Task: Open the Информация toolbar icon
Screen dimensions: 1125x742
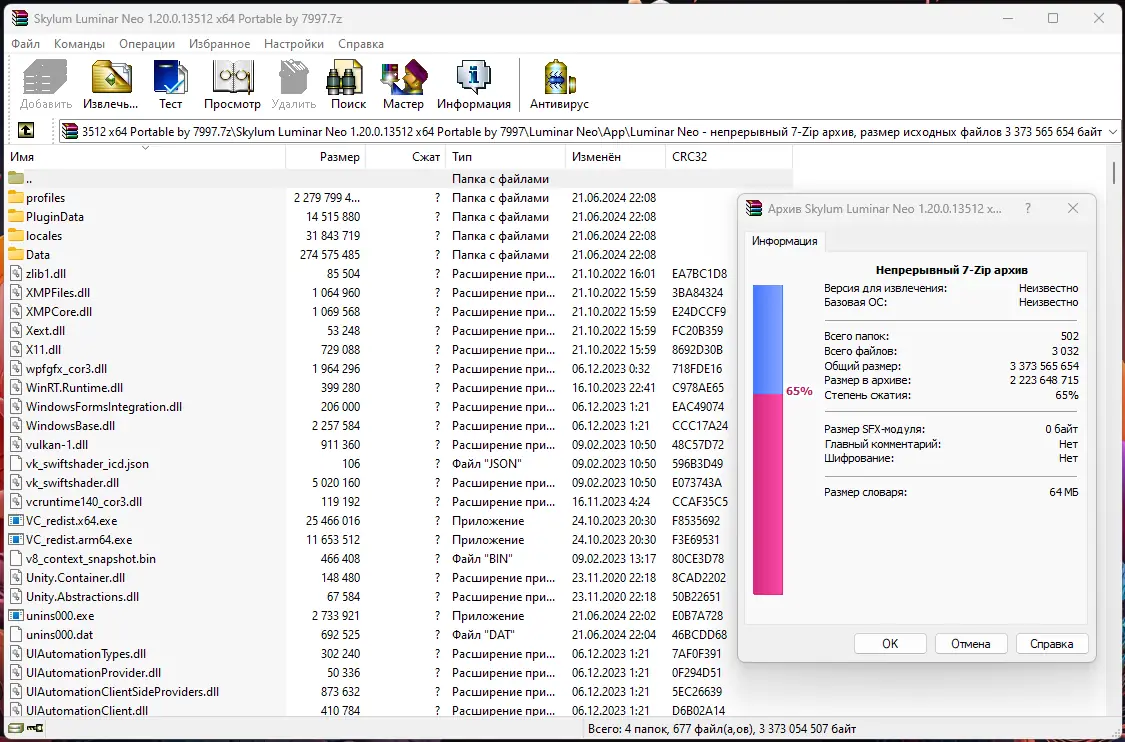Action: [x=474, y=77]
